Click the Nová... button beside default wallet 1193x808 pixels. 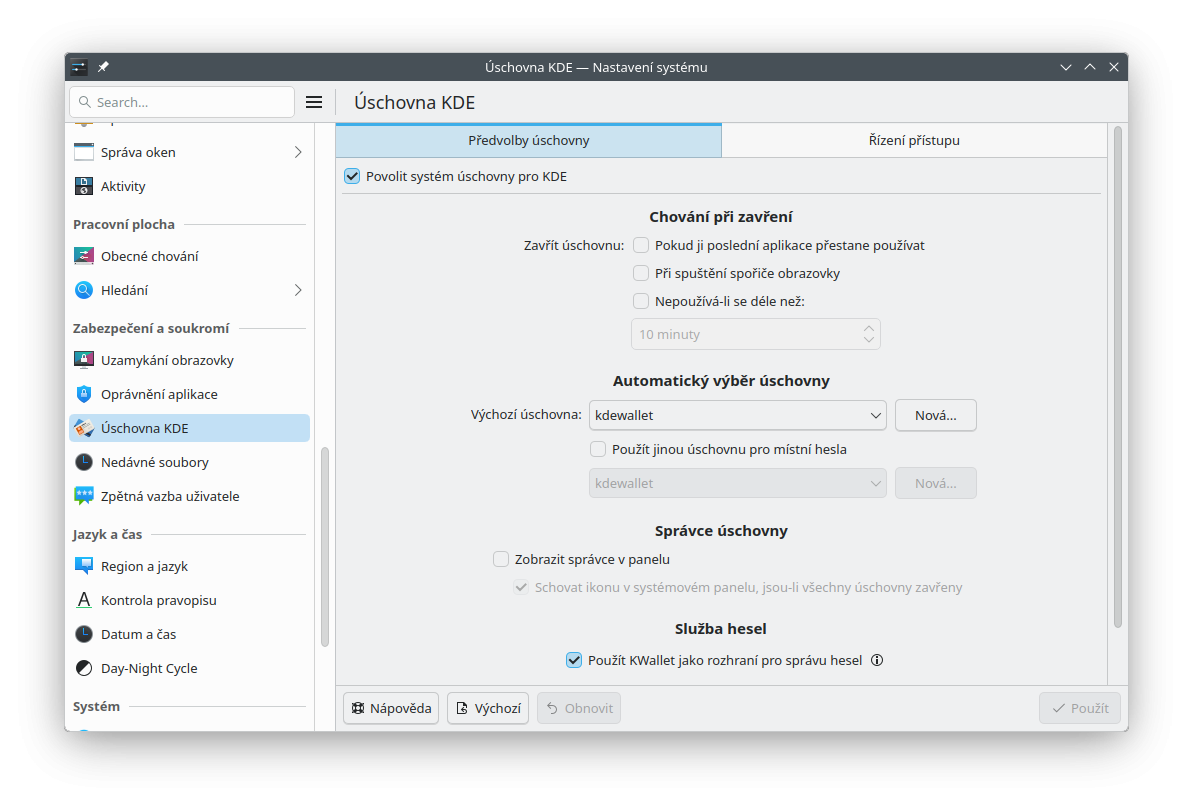click(x=935, y=415)
